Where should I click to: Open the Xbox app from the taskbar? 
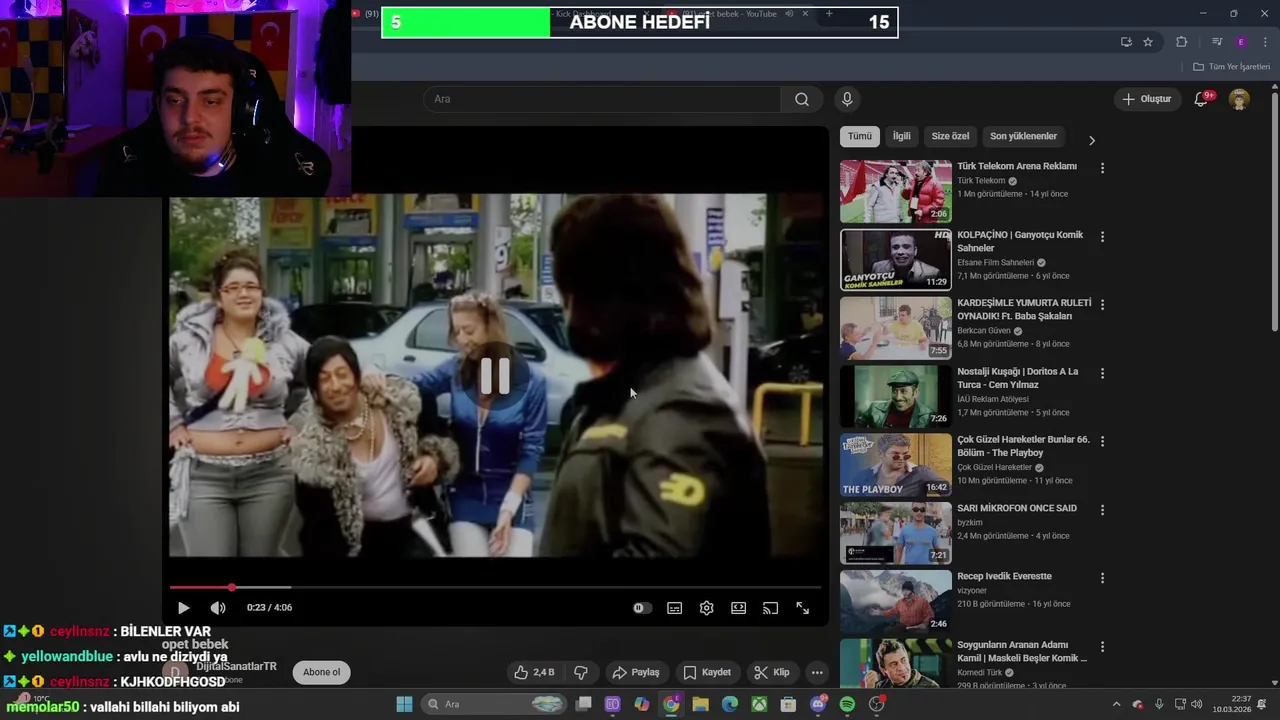[760, 704]
